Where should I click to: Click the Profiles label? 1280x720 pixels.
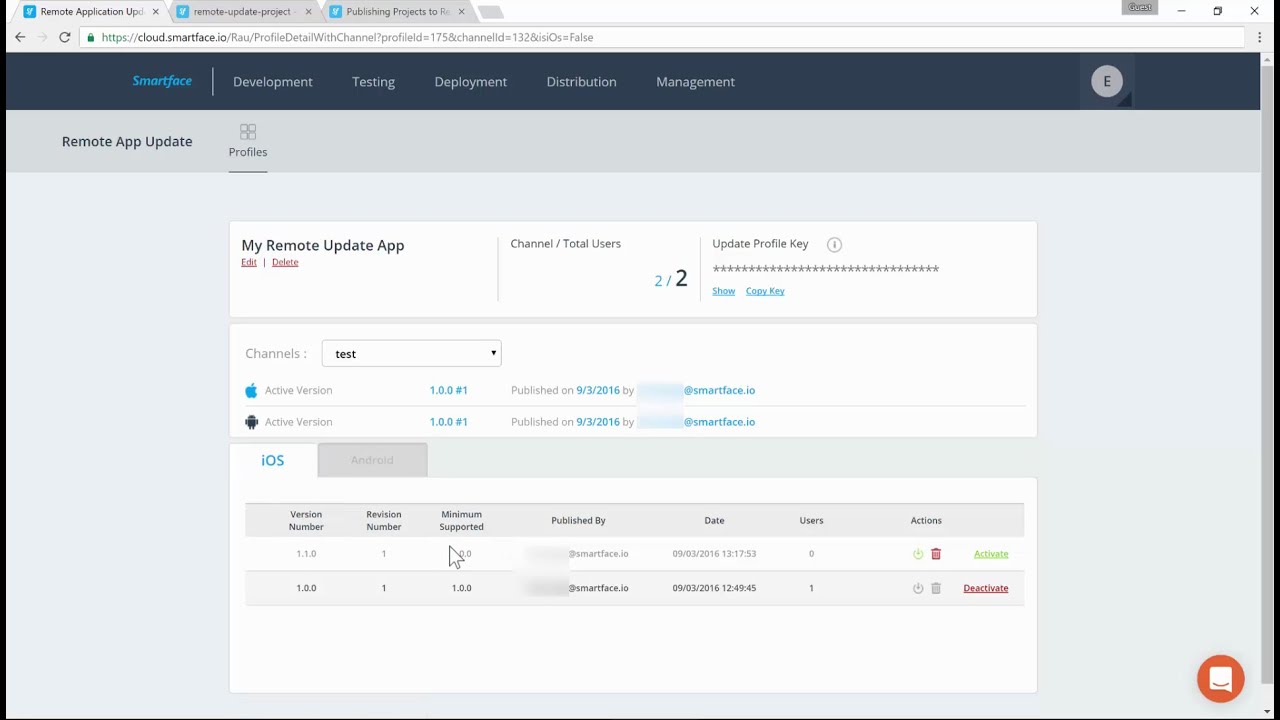(248, 152)
